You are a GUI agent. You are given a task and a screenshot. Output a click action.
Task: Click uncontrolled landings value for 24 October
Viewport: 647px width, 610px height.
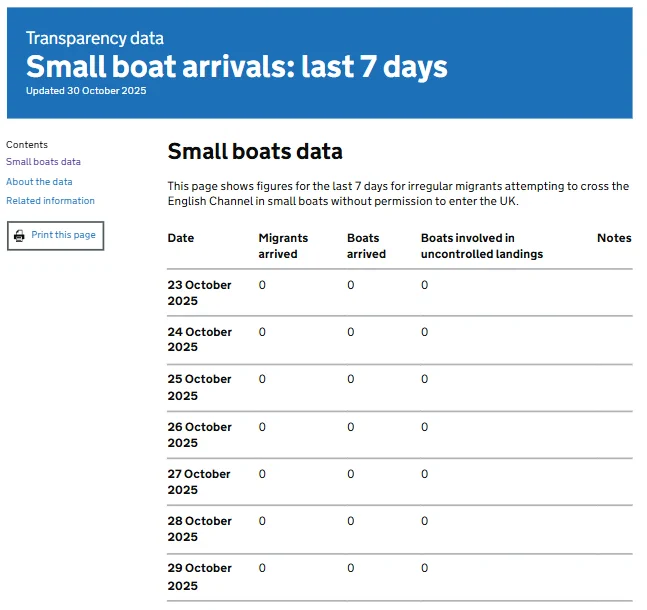tap(425, 332)
